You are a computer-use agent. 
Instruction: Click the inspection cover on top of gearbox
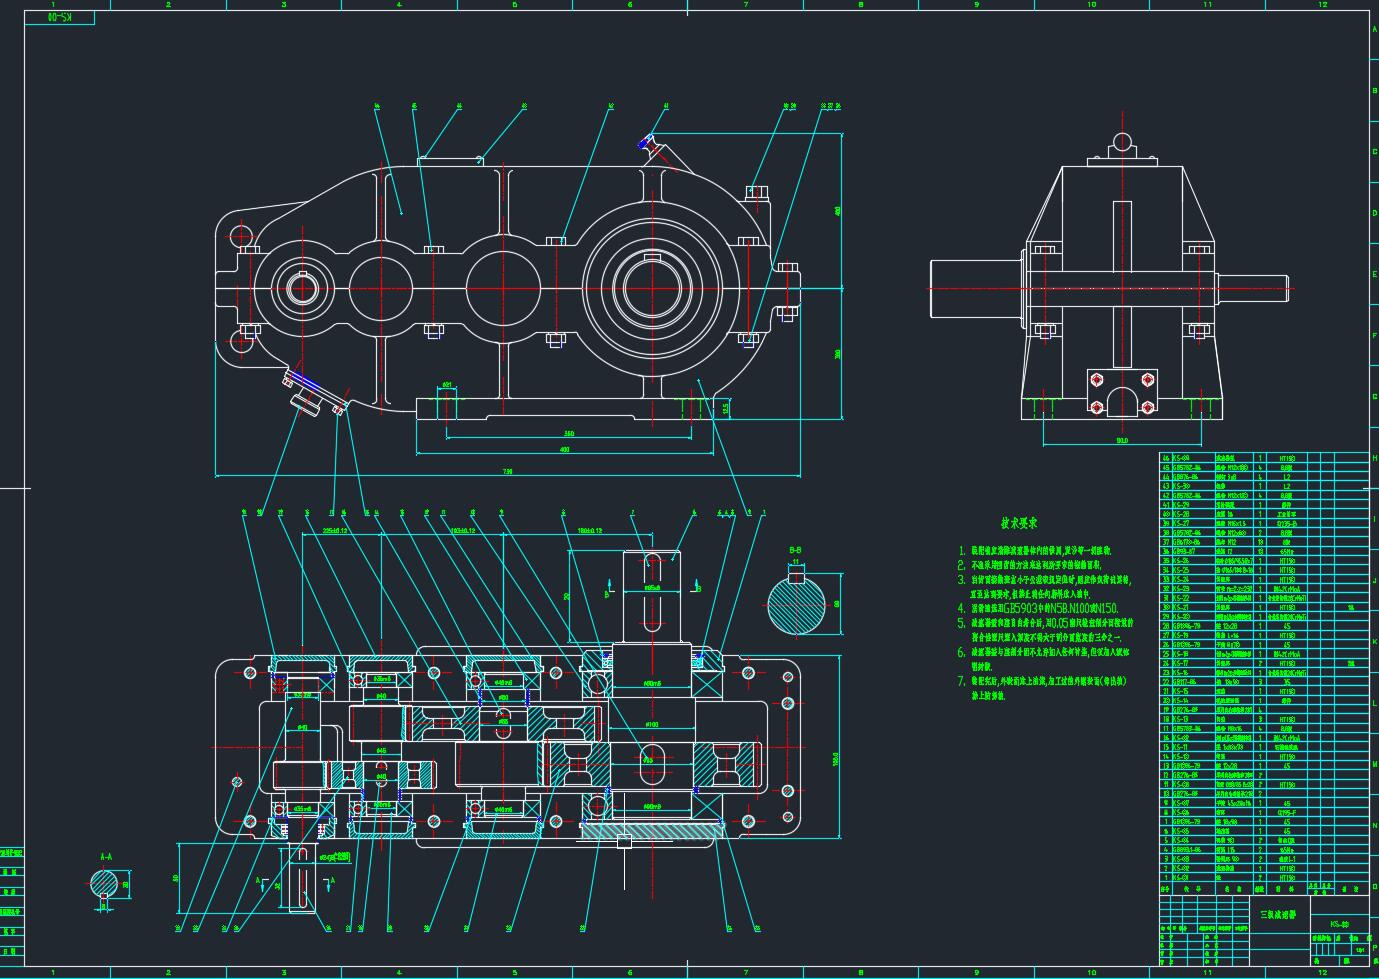[451, 158]
